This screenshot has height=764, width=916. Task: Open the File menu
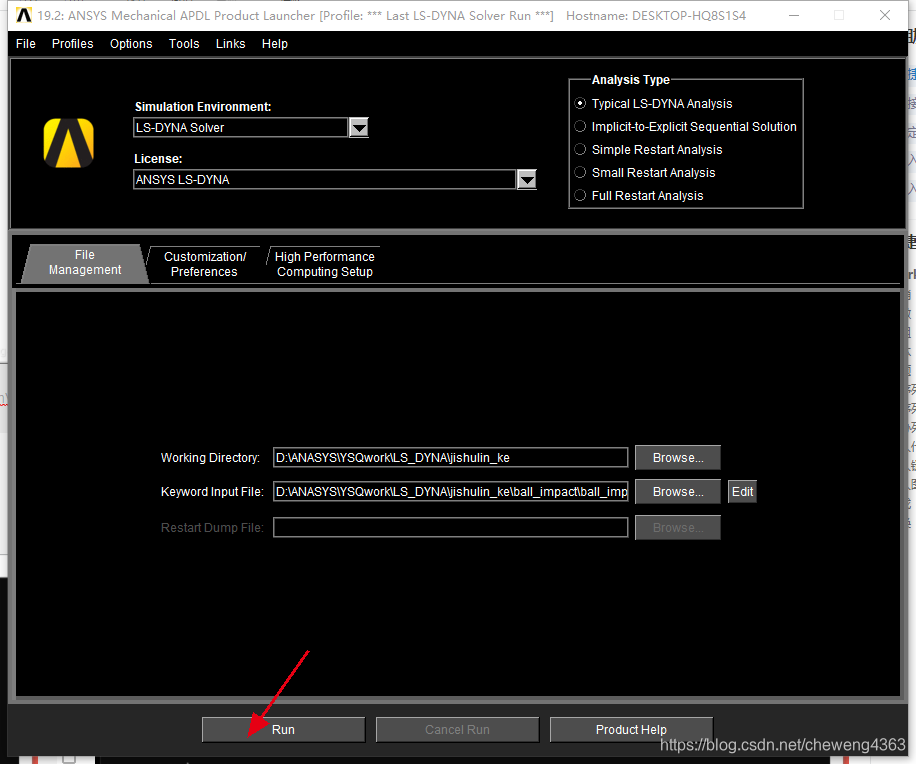pos(26,44)
